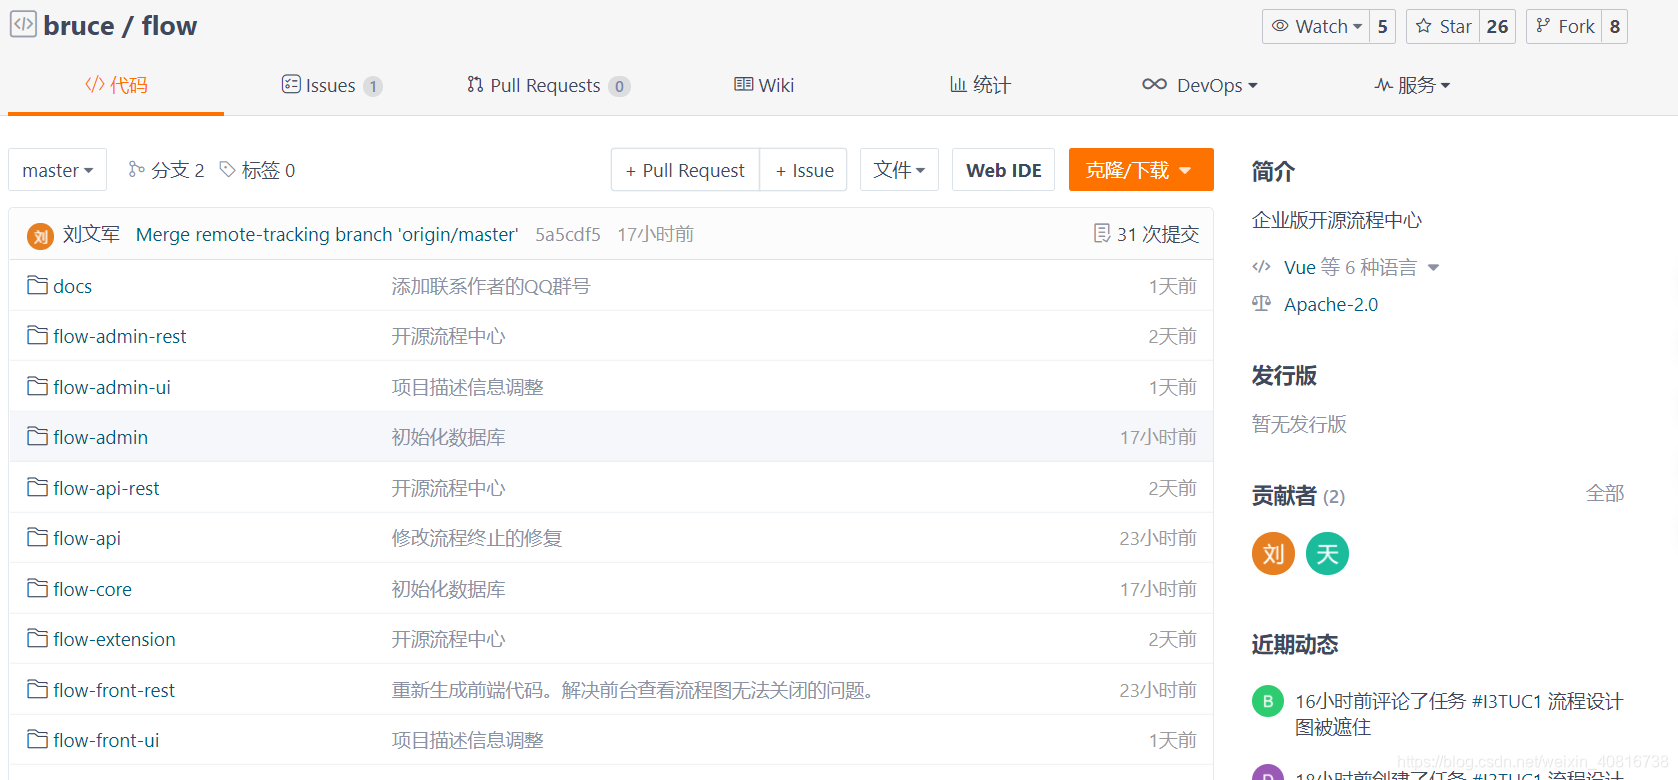
Task: Click the star count 26
Action: click(x=1497, y=26)
